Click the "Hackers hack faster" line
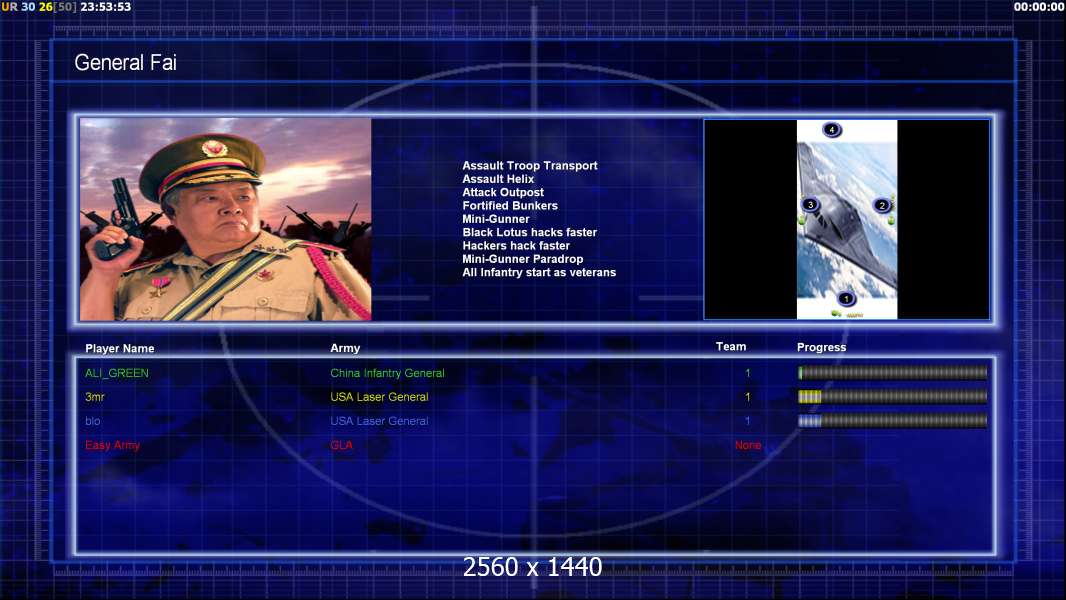The width and height of the screenshot is (1066, 600). pos(516,245)
